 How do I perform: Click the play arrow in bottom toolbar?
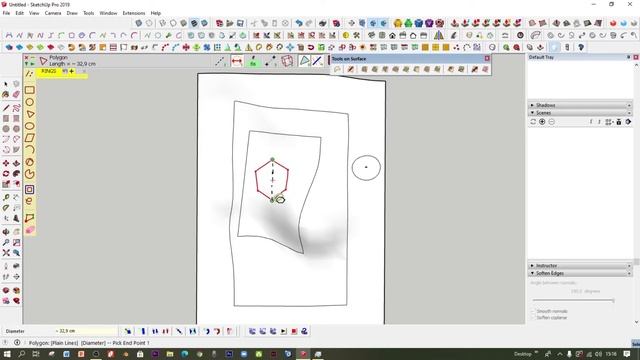(x=284, y=331)
